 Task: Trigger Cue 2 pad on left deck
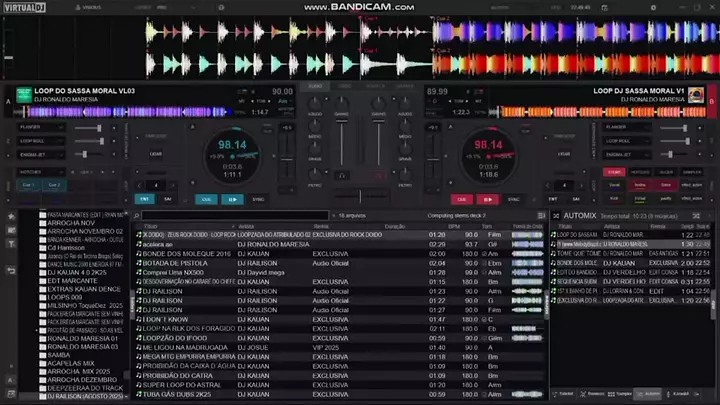tap(54, 185)
